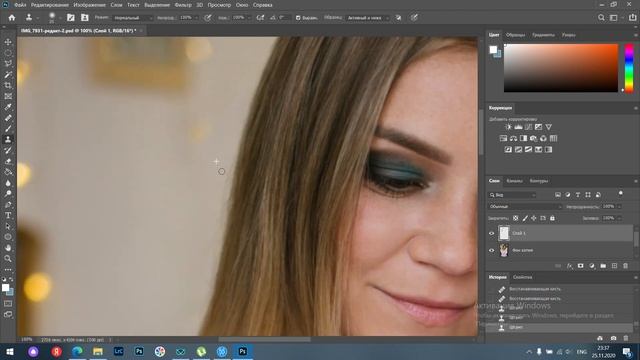Image resolution: width=640 pixels, height=360 pixels.
Task: Add a Levels adjustment
Action: [x=518, y=127]
